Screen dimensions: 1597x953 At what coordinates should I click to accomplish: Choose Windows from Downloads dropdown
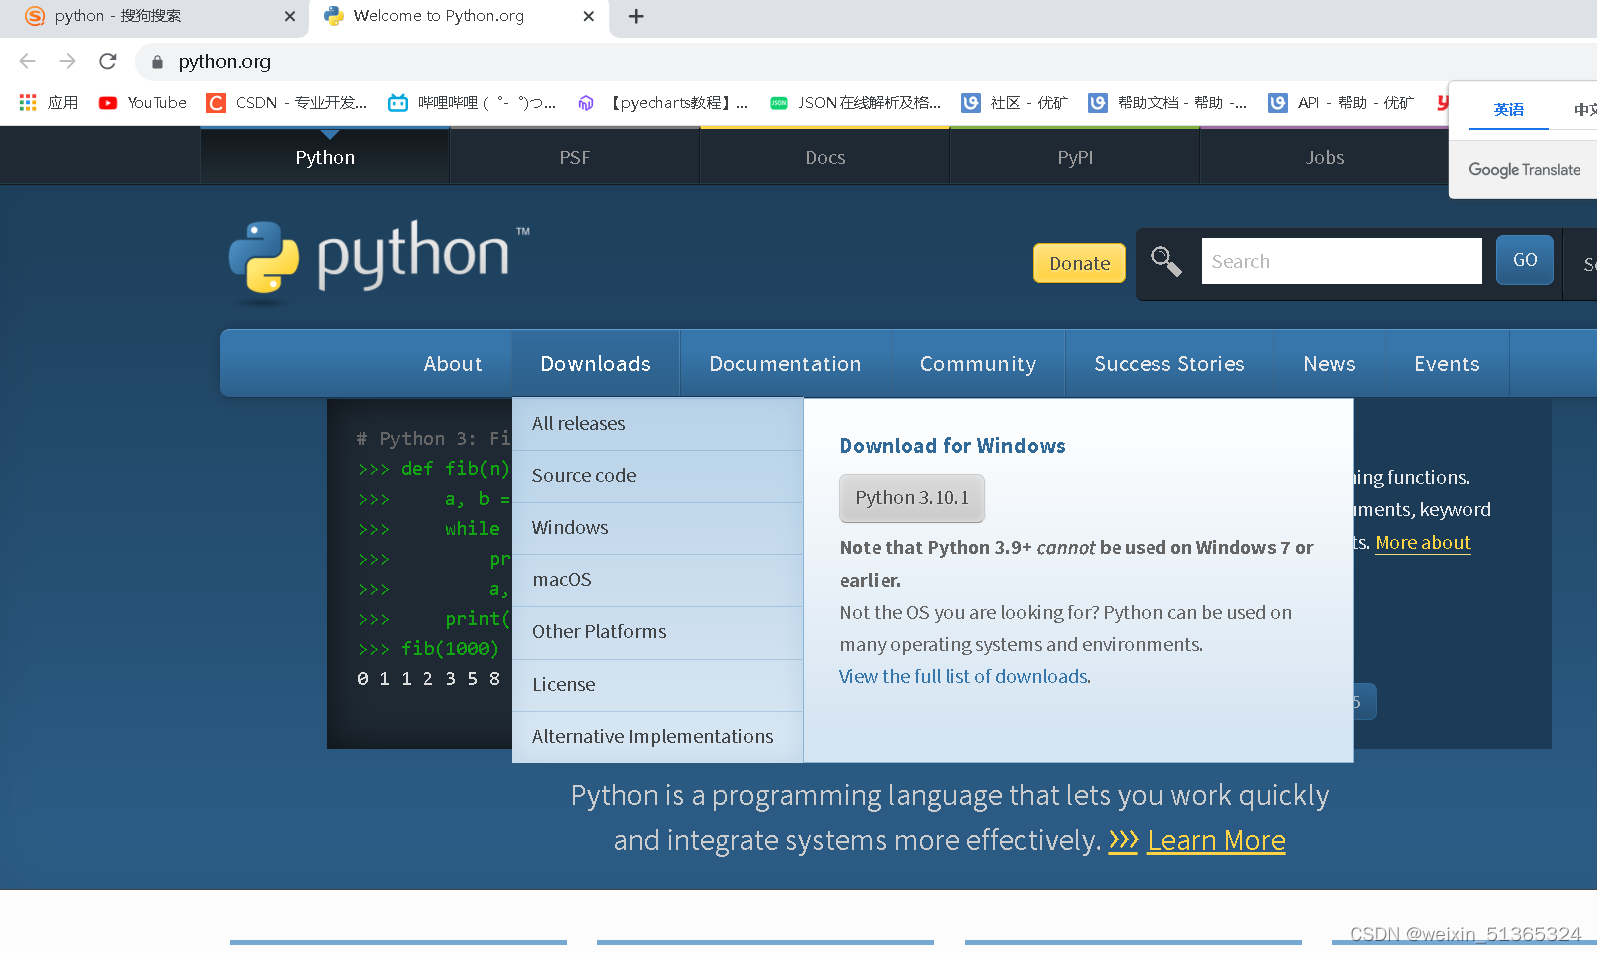[x=657, y=528]
